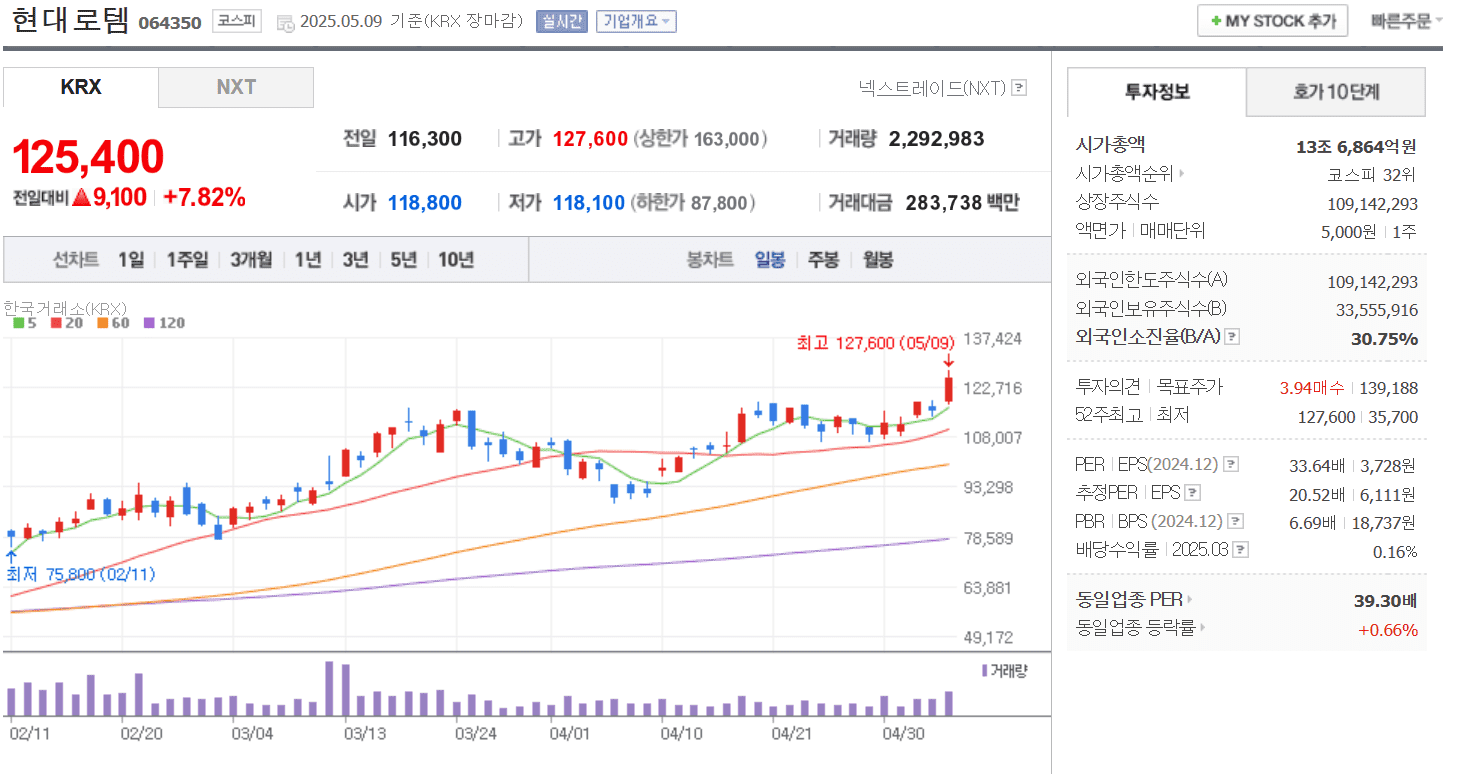Click the 33,555,916 foreign holdings value
1471x774 pixels.
click(1377, 310)
